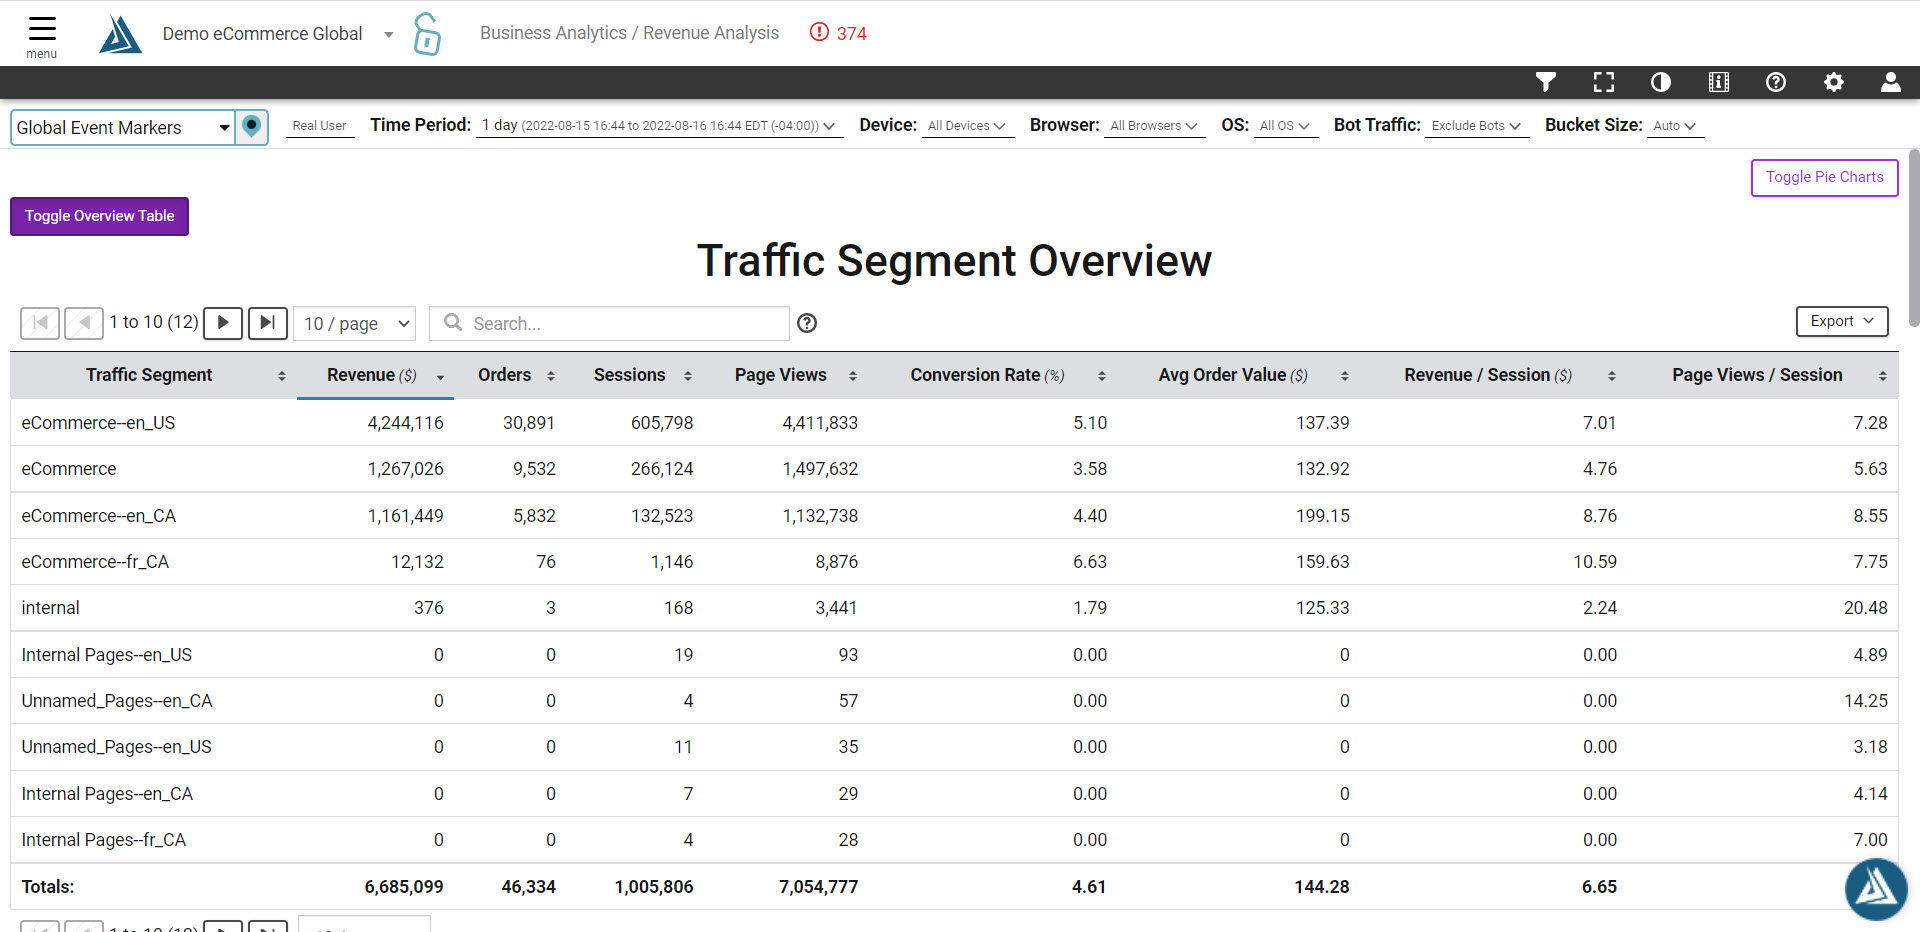Screen dimensions: 1920x932
Task: Open the floating Blue Triangle chat button
Action: (1876, 889)
